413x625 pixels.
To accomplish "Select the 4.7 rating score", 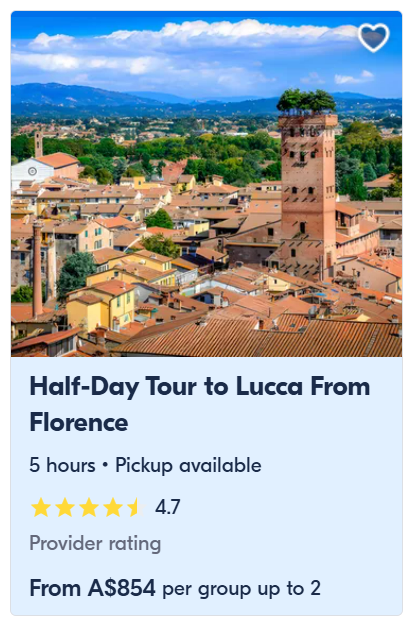I will [x=167, y=507].
